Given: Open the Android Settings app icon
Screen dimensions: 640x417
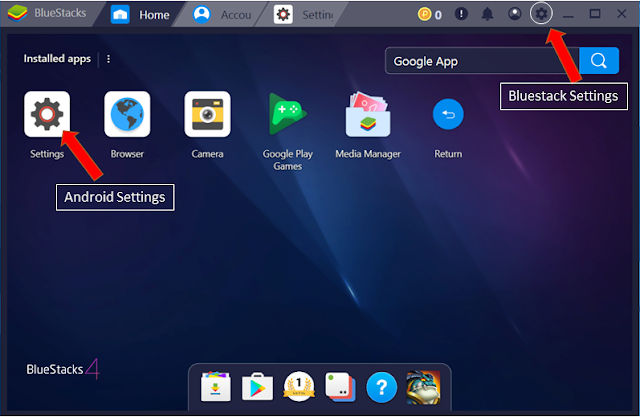Looking at the screenshot, I should (47, 114).
